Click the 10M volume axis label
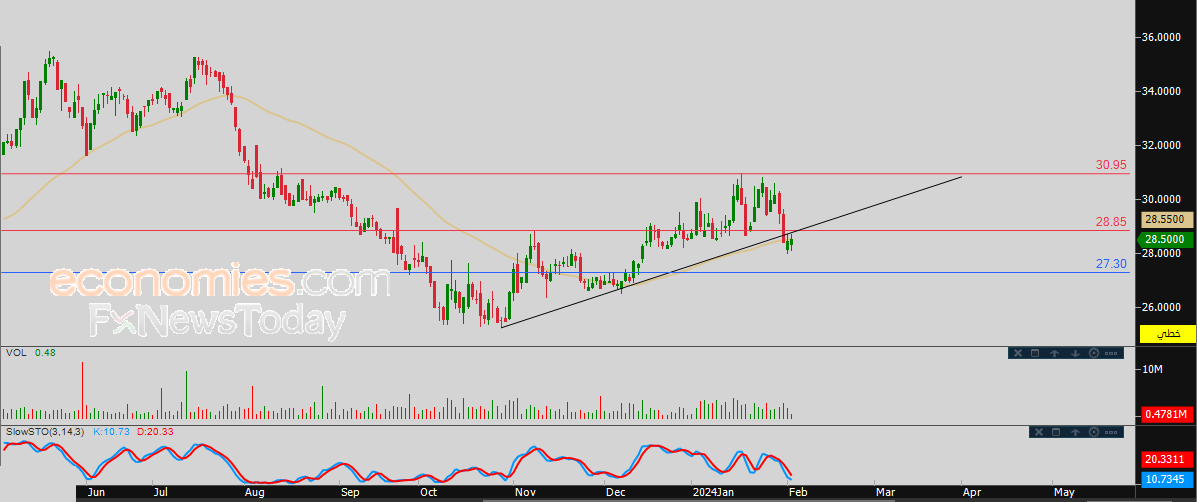The height and width of the screenshot is (502, 1197). [x=1152, y=370]
